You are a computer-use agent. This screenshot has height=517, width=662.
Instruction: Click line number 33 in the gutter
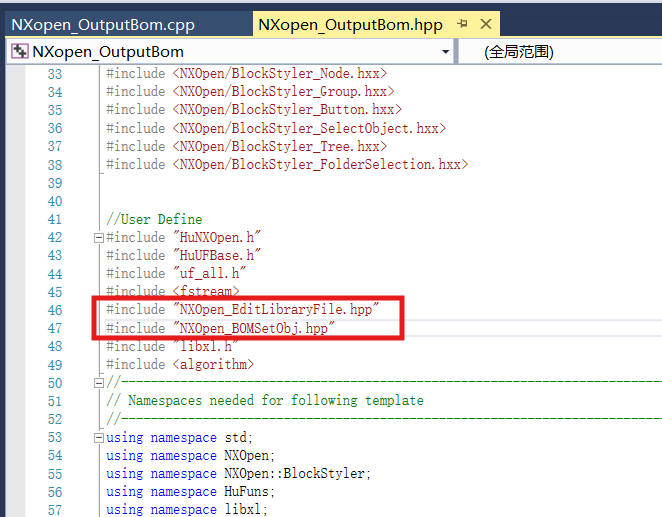[x=55, y=74]
